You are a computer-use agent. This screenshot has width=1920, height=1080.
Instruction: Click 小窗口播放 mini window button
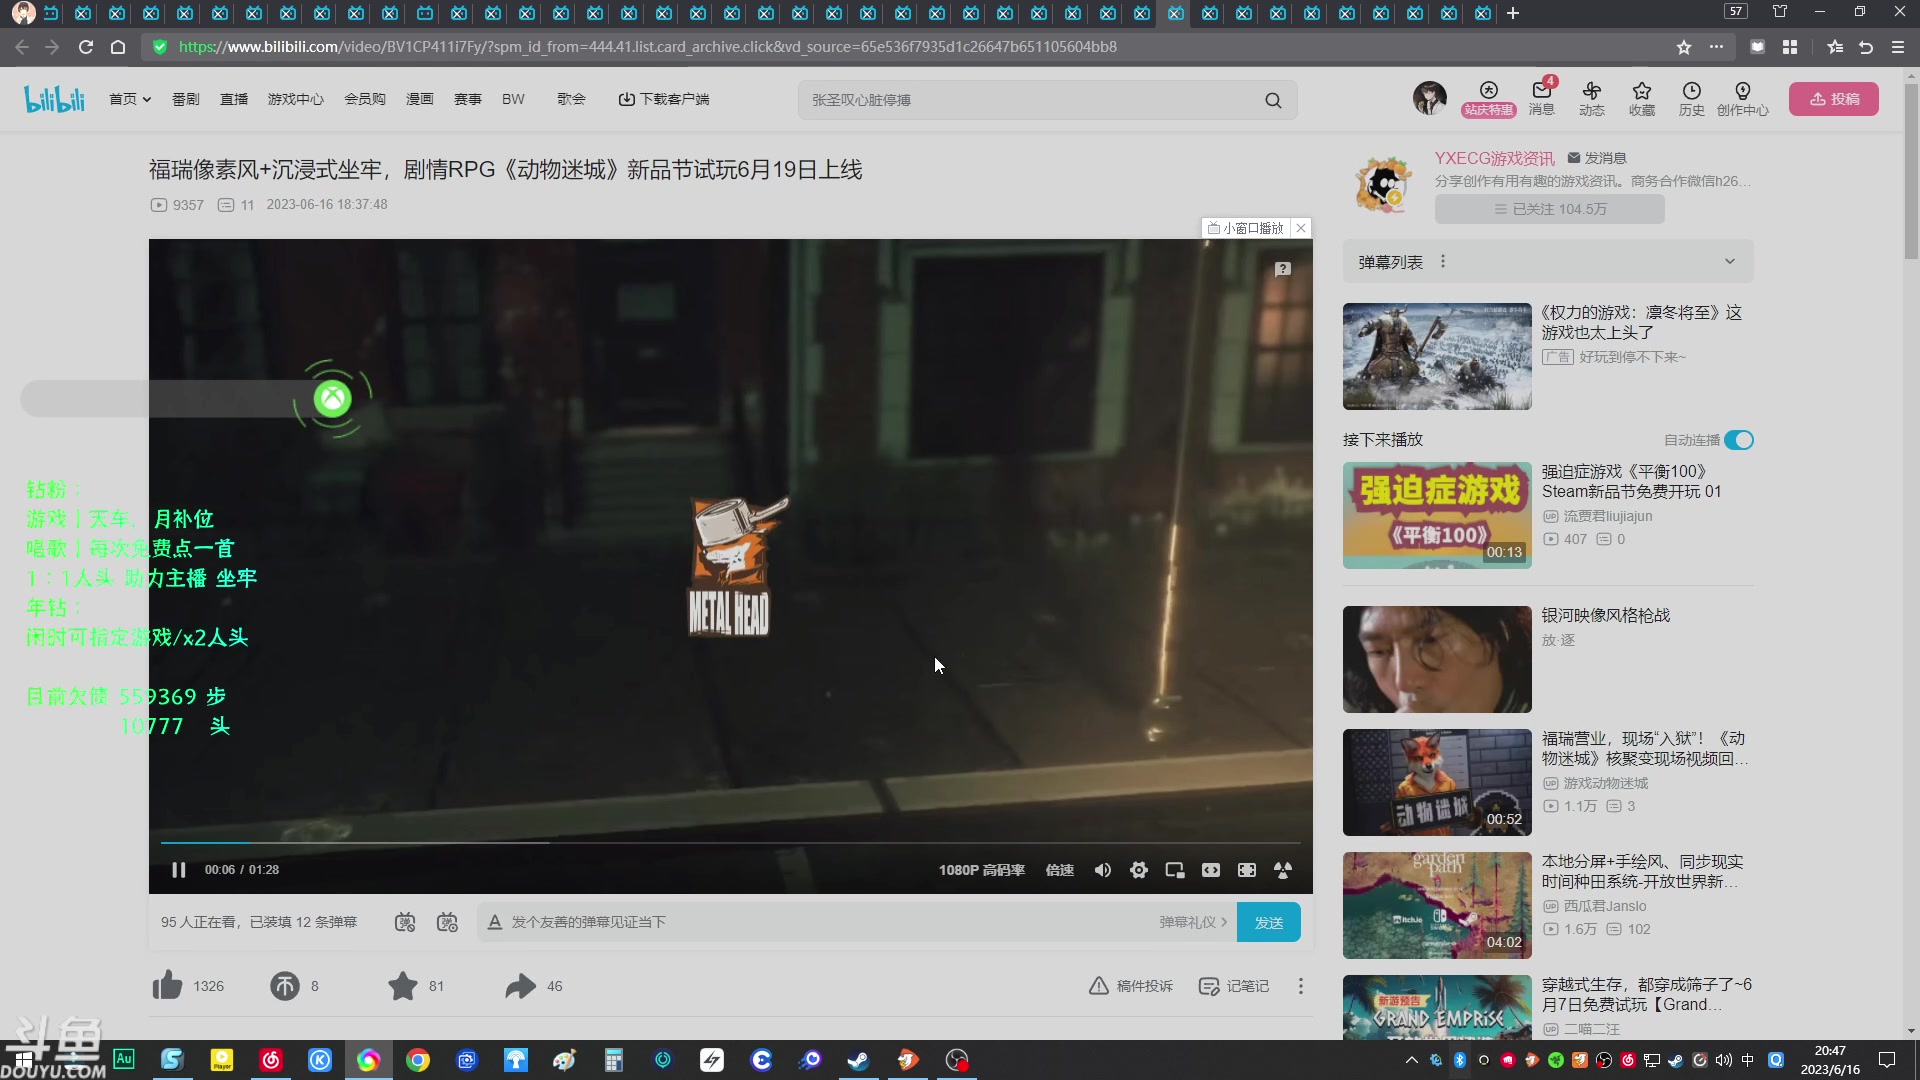tap(1246, 228)
